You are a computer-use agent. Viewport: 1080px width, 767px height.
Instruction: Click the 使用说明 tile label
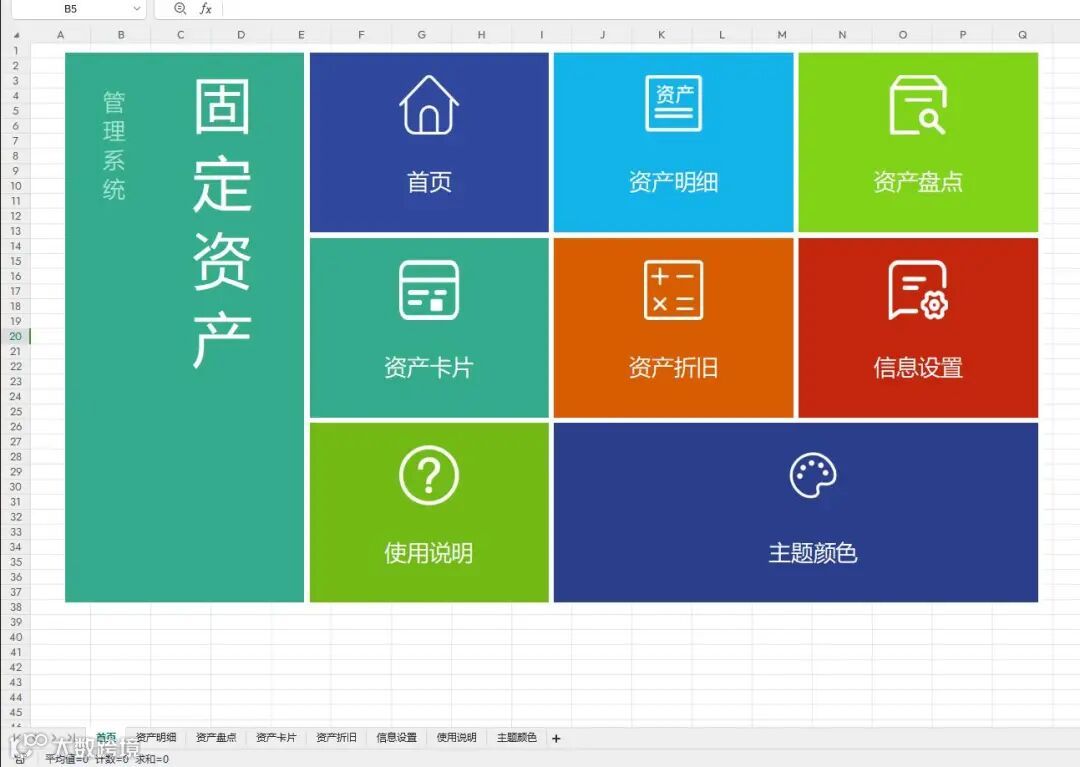tap(428, 553)
